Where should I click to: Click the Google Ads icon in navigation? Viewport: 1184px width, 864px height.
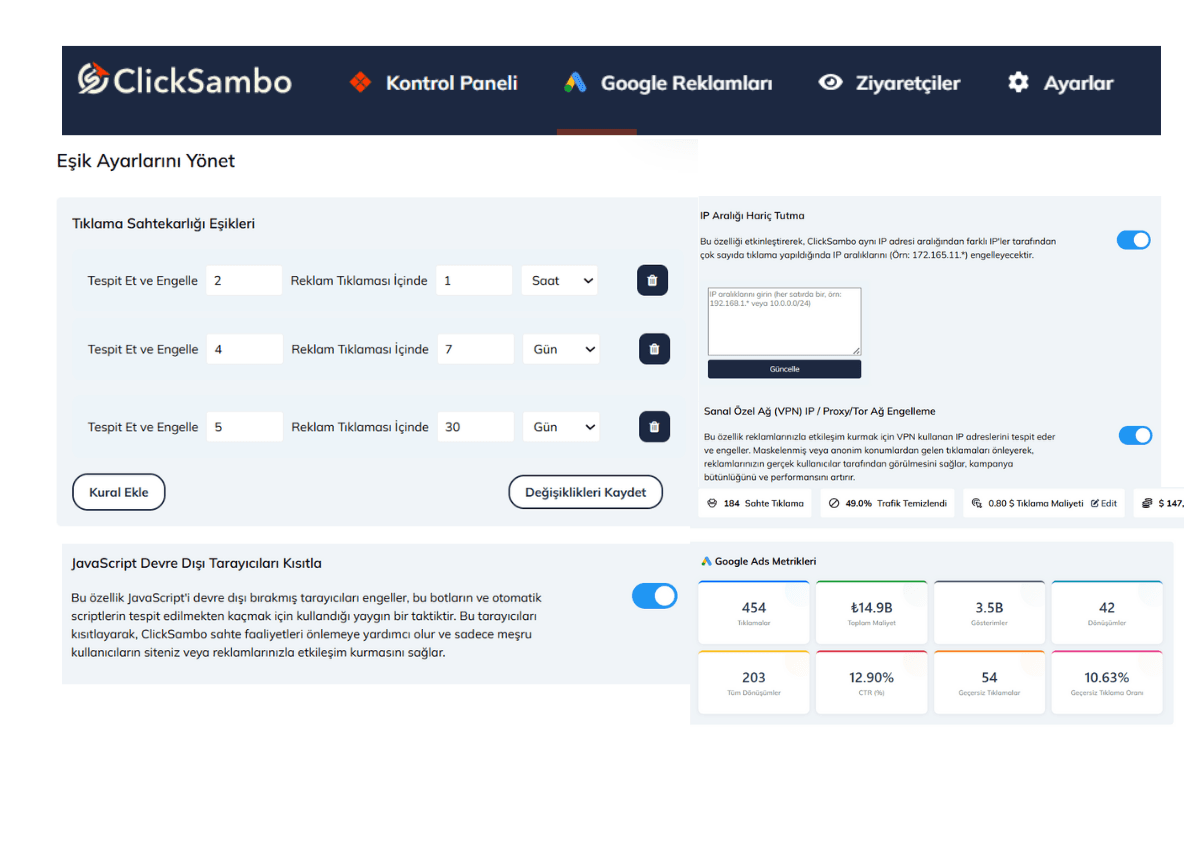(x=573, y=82)
